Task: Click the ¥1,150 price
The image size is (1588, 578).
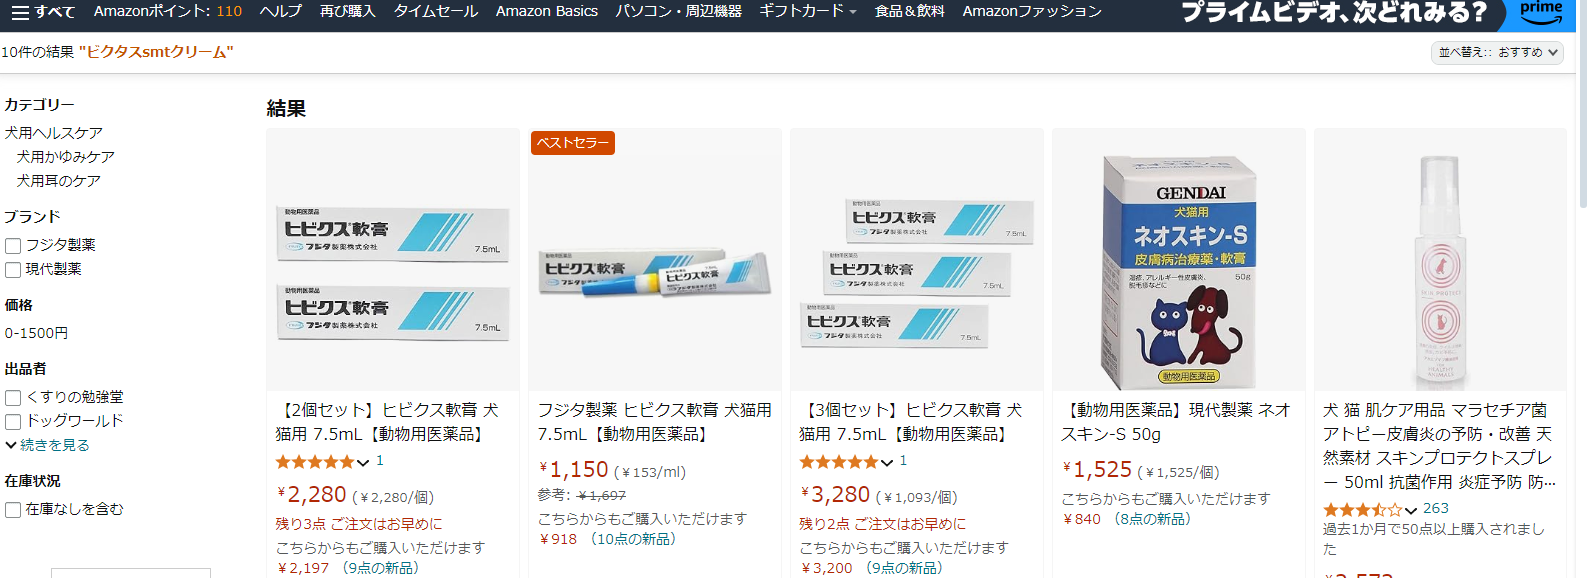Action: 574,470
